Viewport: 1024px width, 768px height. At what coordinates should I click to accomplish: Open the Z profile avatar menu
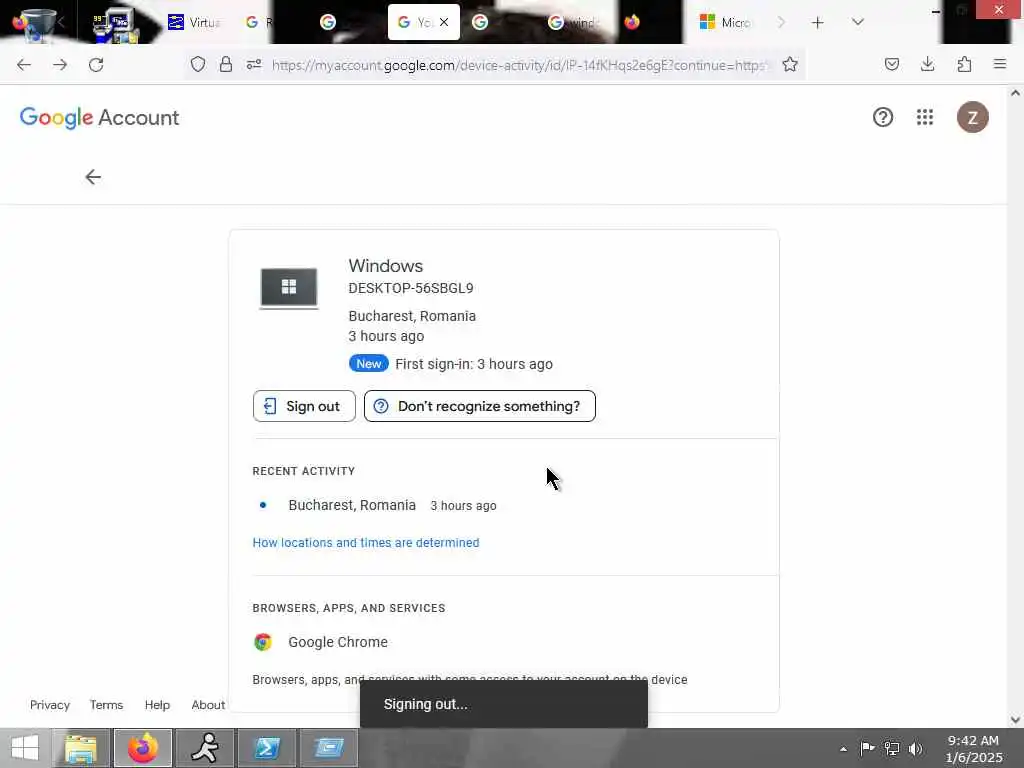pyautogui.click(x=972, y=117)
